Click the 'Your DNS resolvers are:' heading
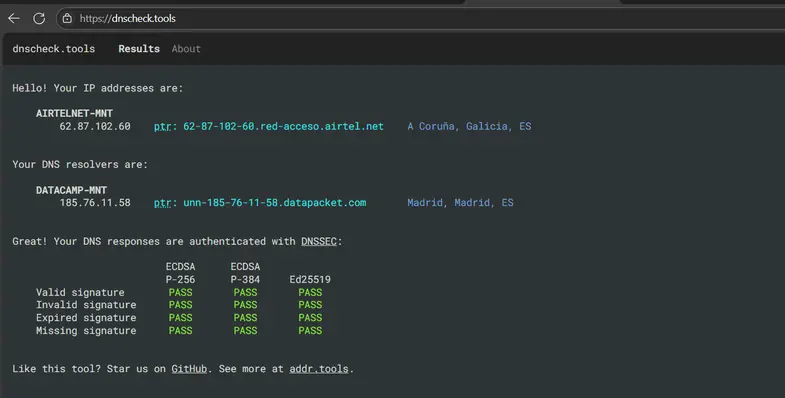 tap(80, 165)
